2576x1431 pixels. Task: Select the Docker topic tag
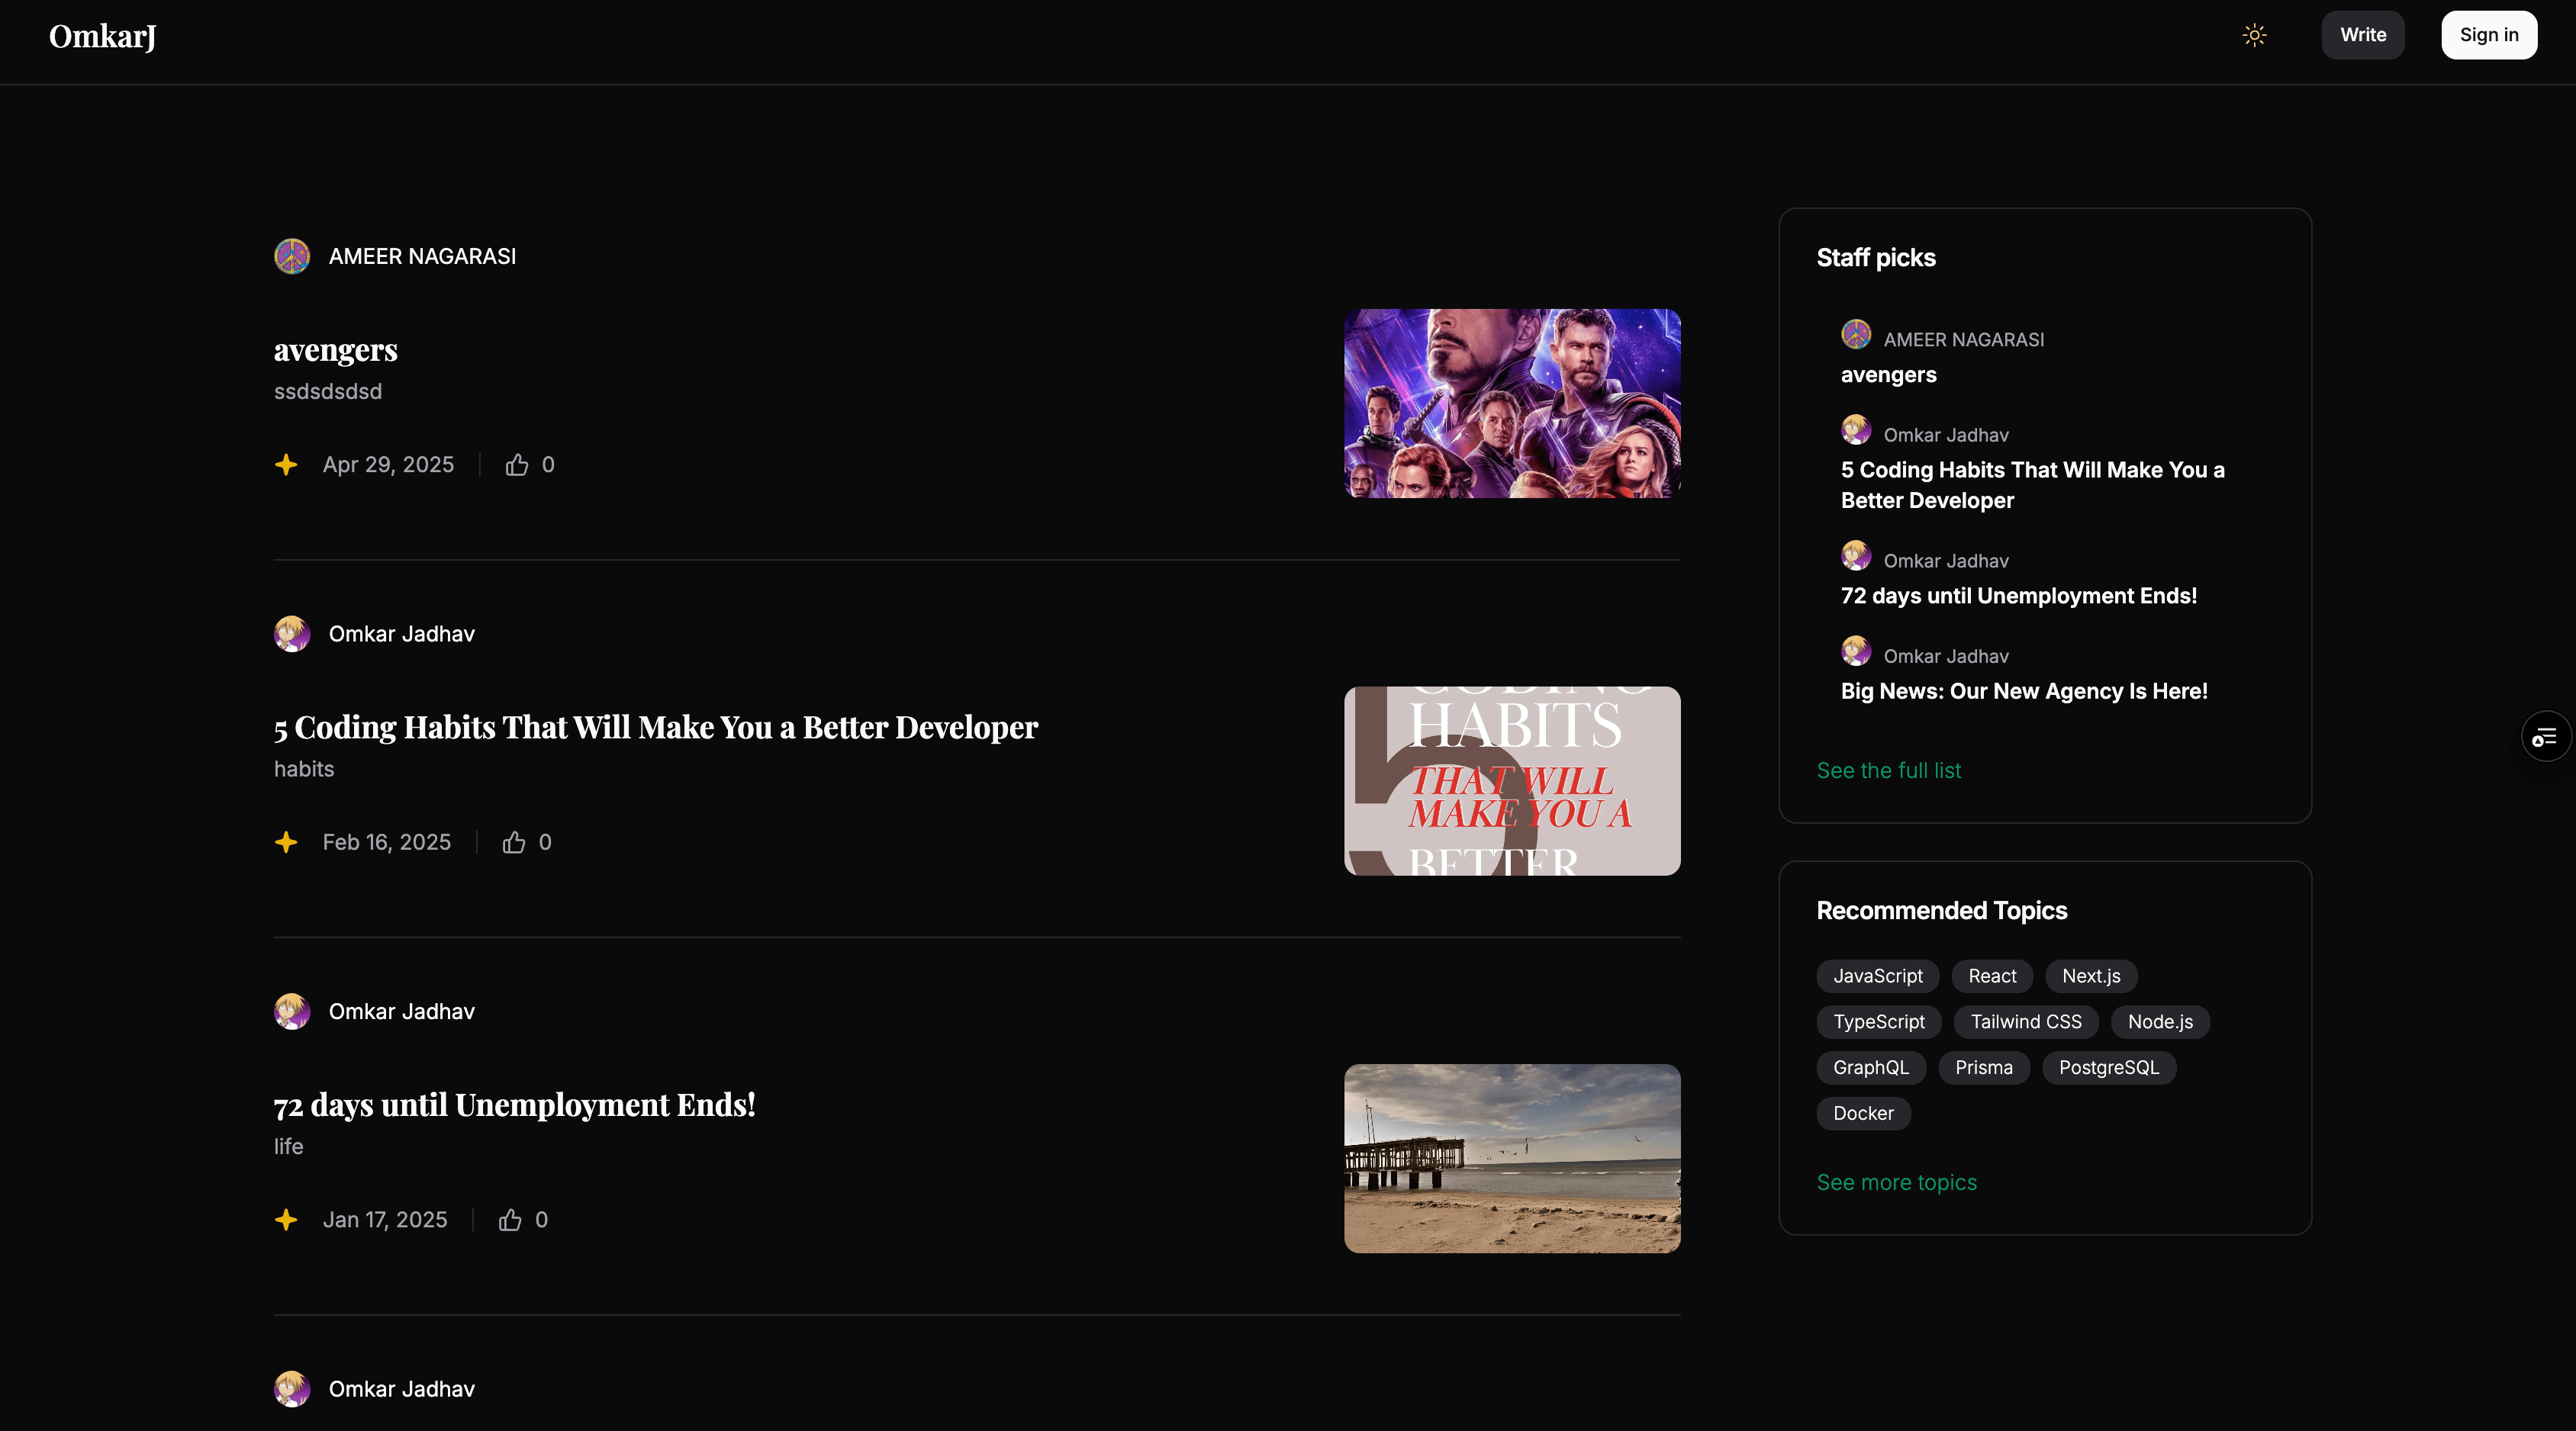[x=1863, y=1114]
